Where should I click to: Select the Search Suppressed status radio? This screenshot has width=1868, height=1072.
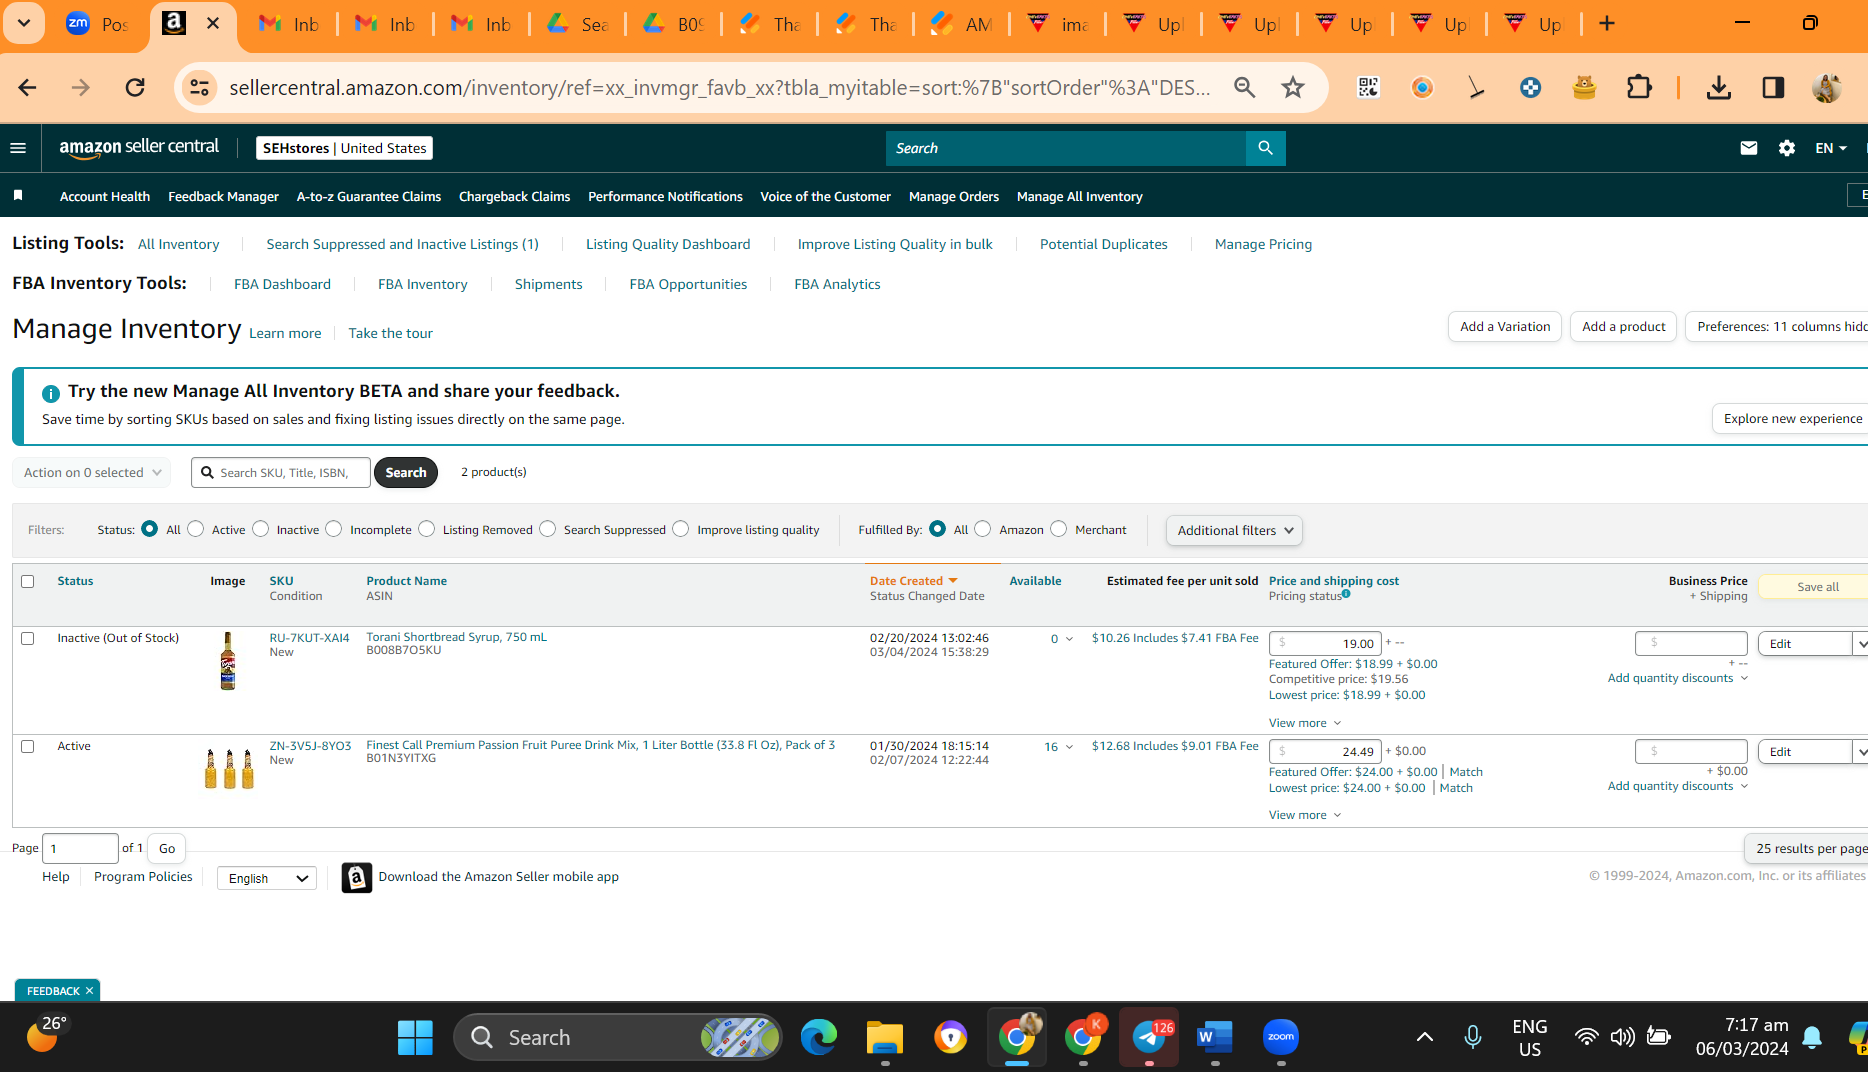pos(548,529)
